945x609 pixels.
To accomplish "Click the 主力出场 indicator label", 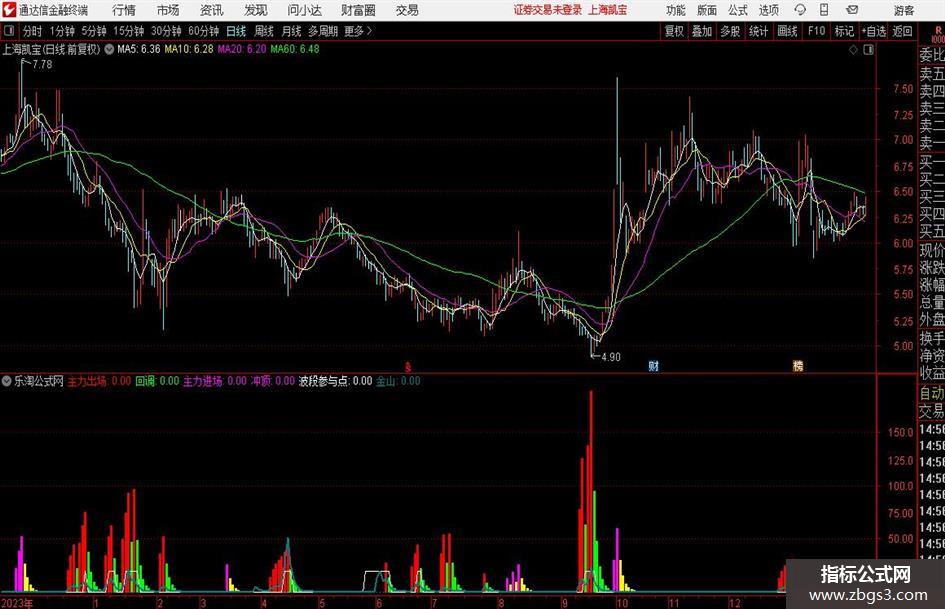I will [99, 381].
